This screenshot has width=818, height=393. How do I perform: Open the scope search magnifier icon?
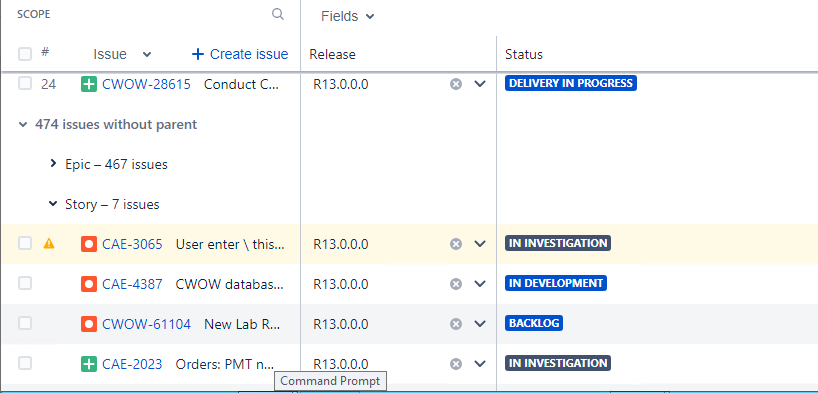click(278, 14)
